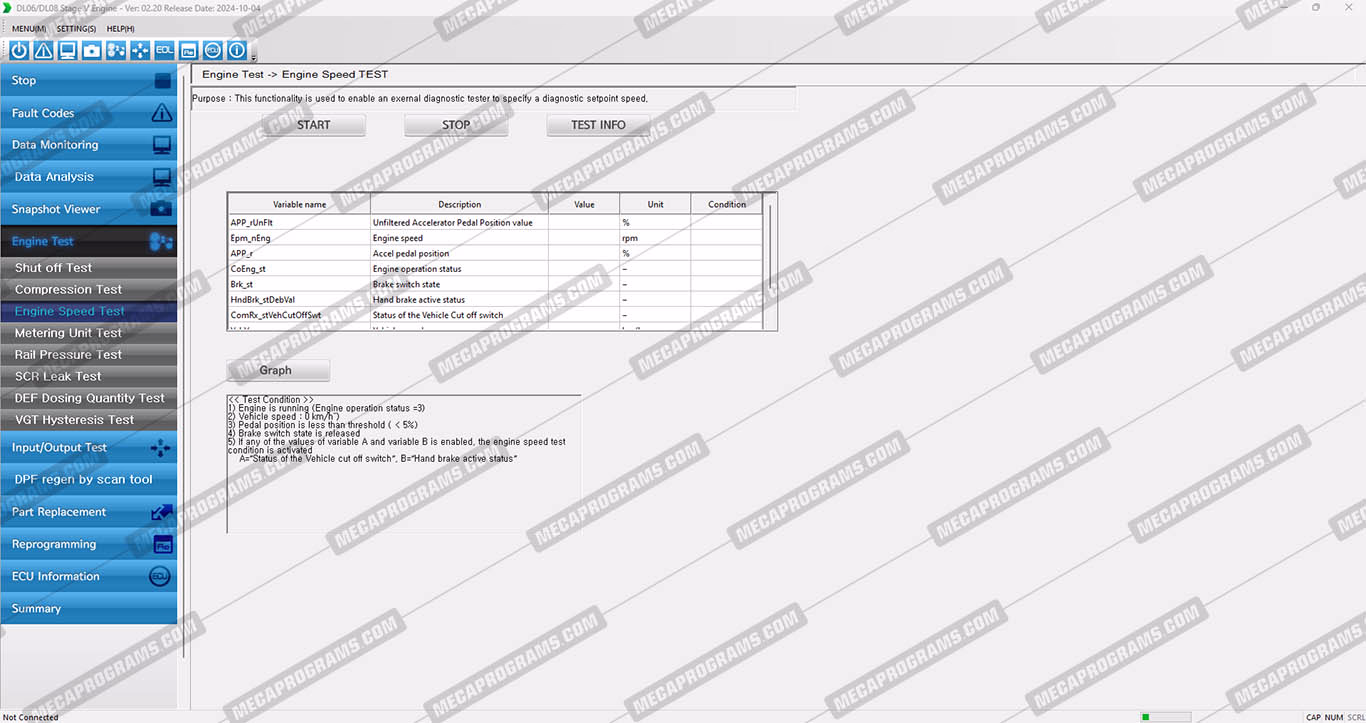The image size is (1366, 723).
Task: Click the 'rpm' unit cell
Action: pyautogui.click(x=655, y=238)
